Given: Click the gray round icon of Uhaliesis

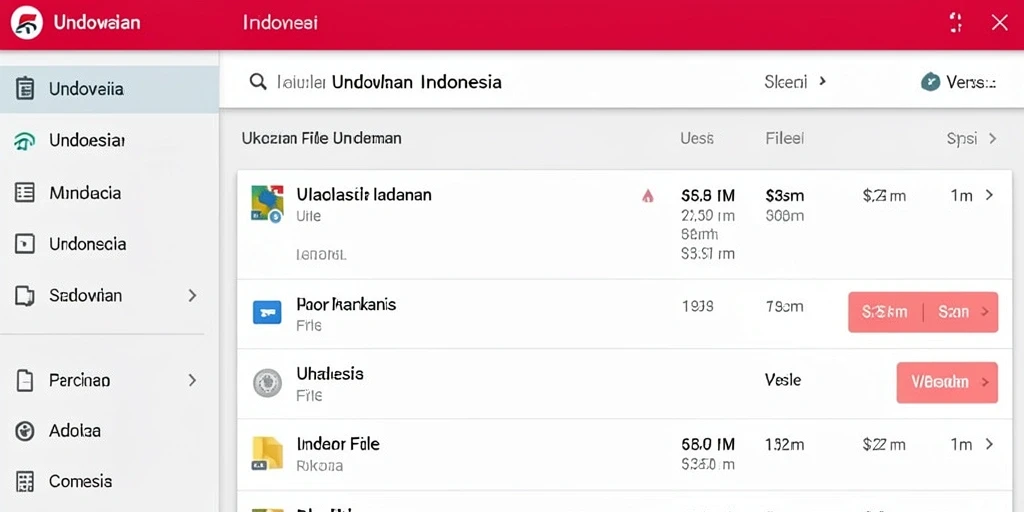Looking at the screenshot, I should tap(267, 383).
